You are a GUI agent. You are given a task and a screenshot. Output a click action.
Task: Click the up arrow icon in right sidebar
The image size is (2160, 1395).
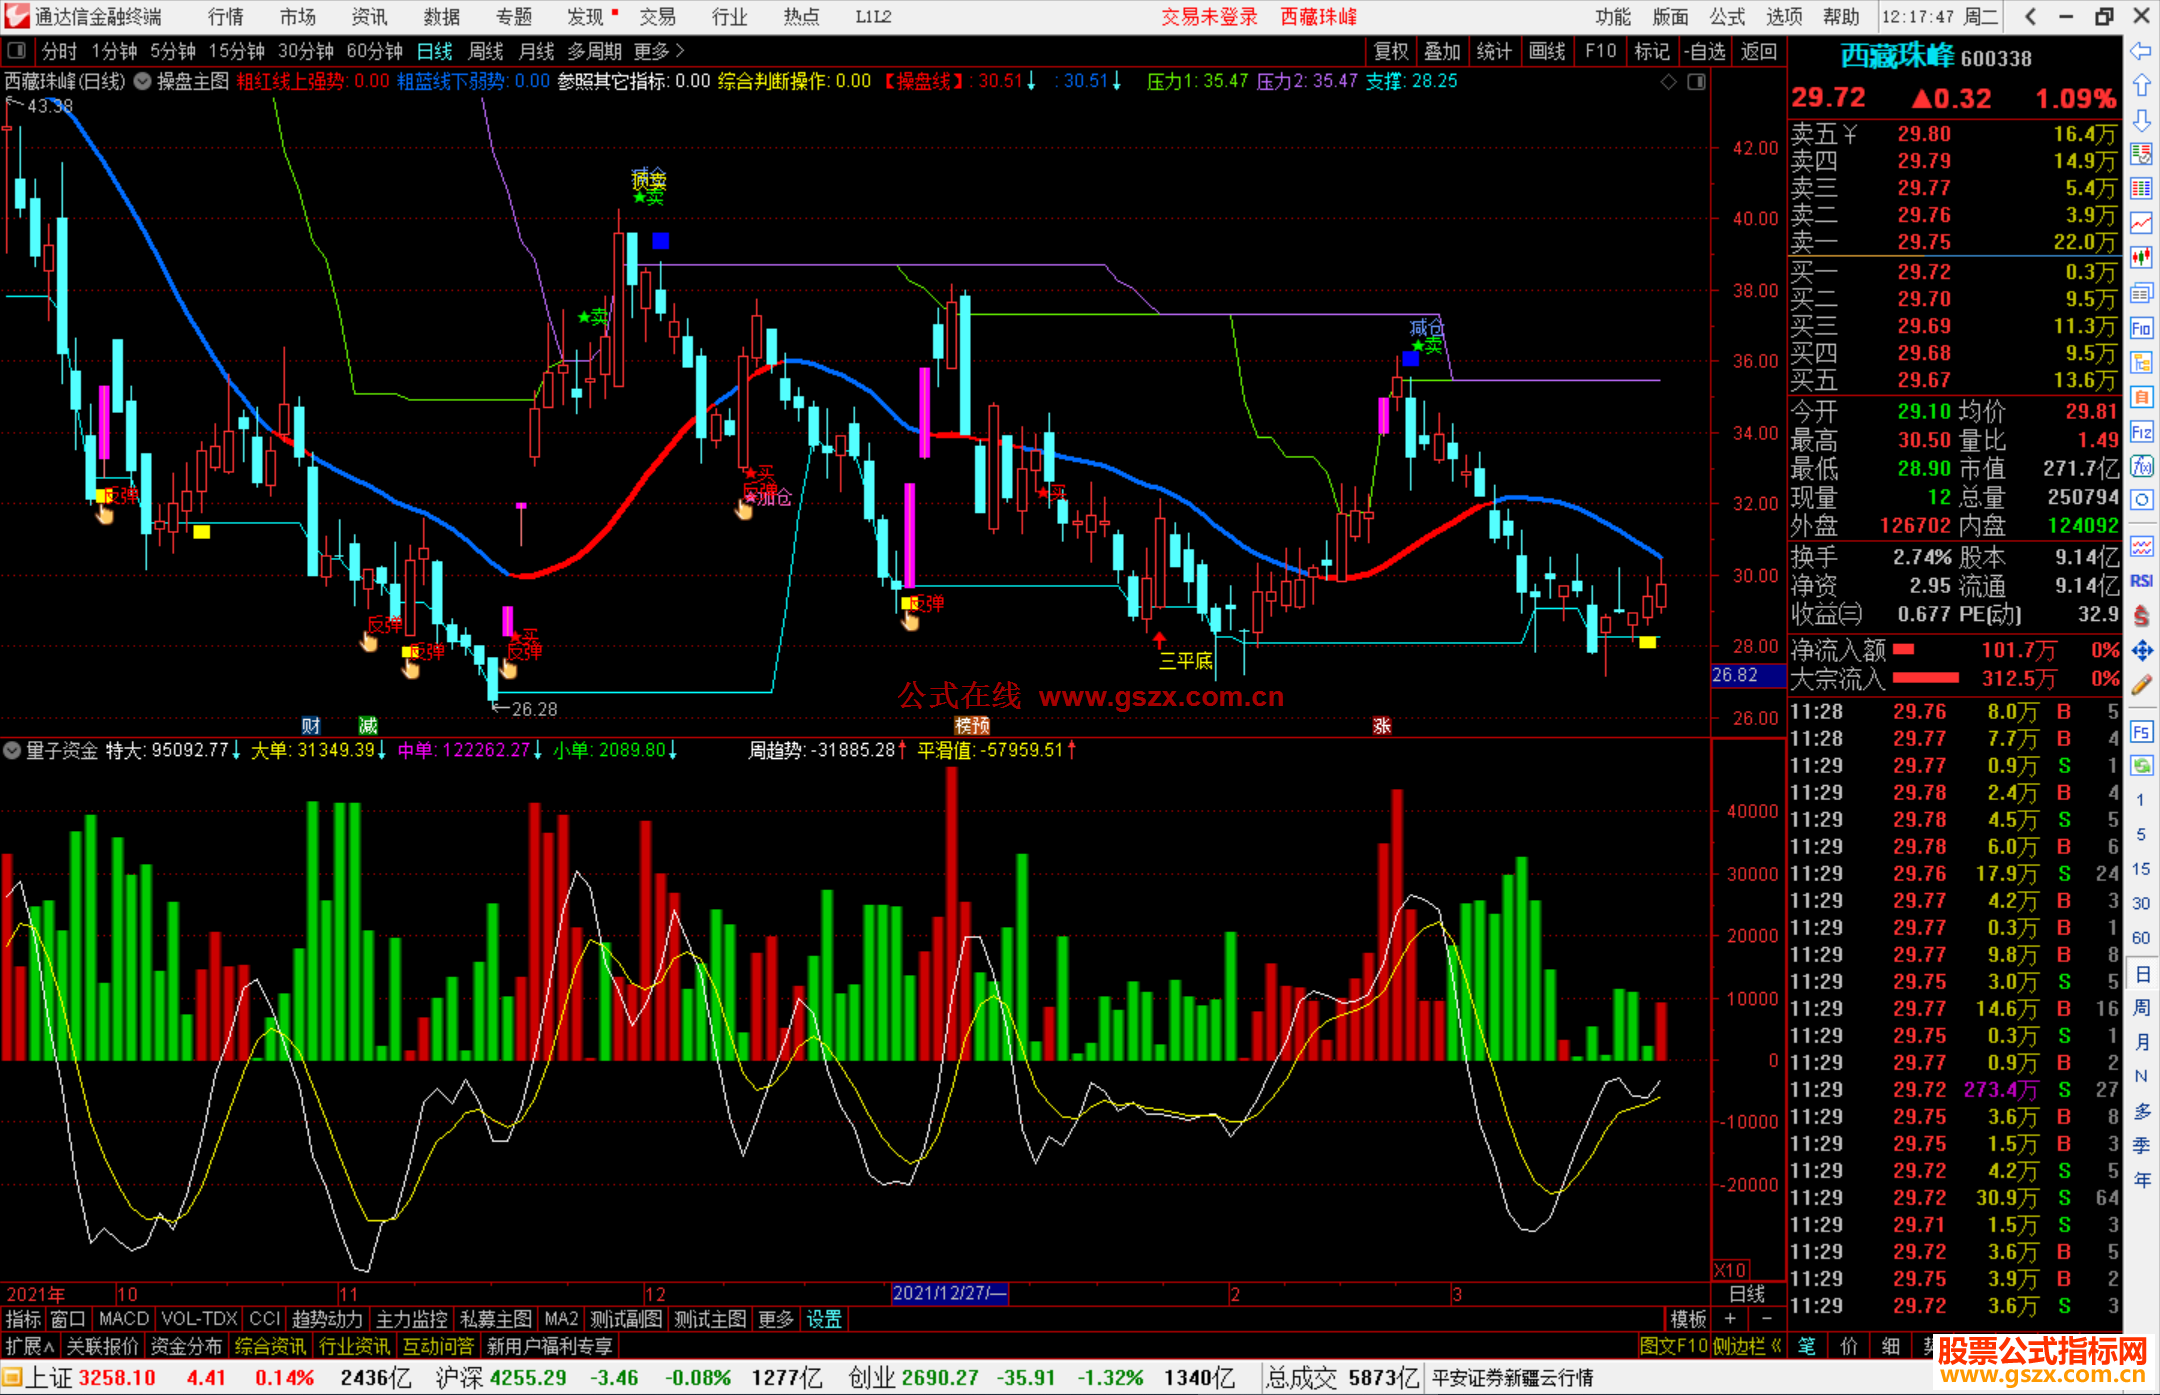(2141, 85)
